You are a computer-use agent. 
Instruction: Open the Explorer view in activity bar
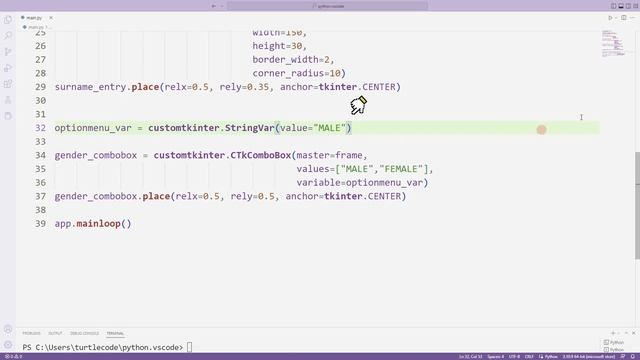(8, 20)
